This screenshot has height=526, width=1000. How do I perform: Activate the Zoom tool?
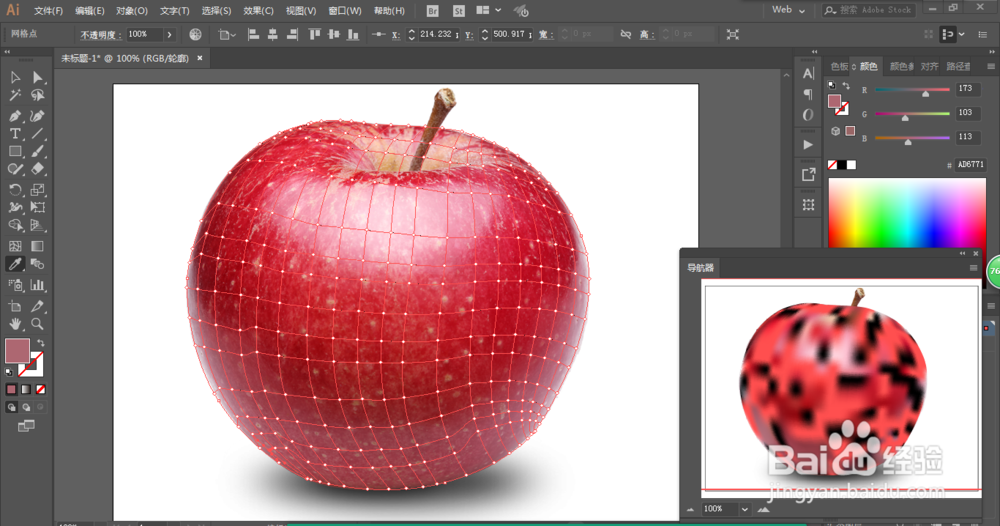(38, 324)
